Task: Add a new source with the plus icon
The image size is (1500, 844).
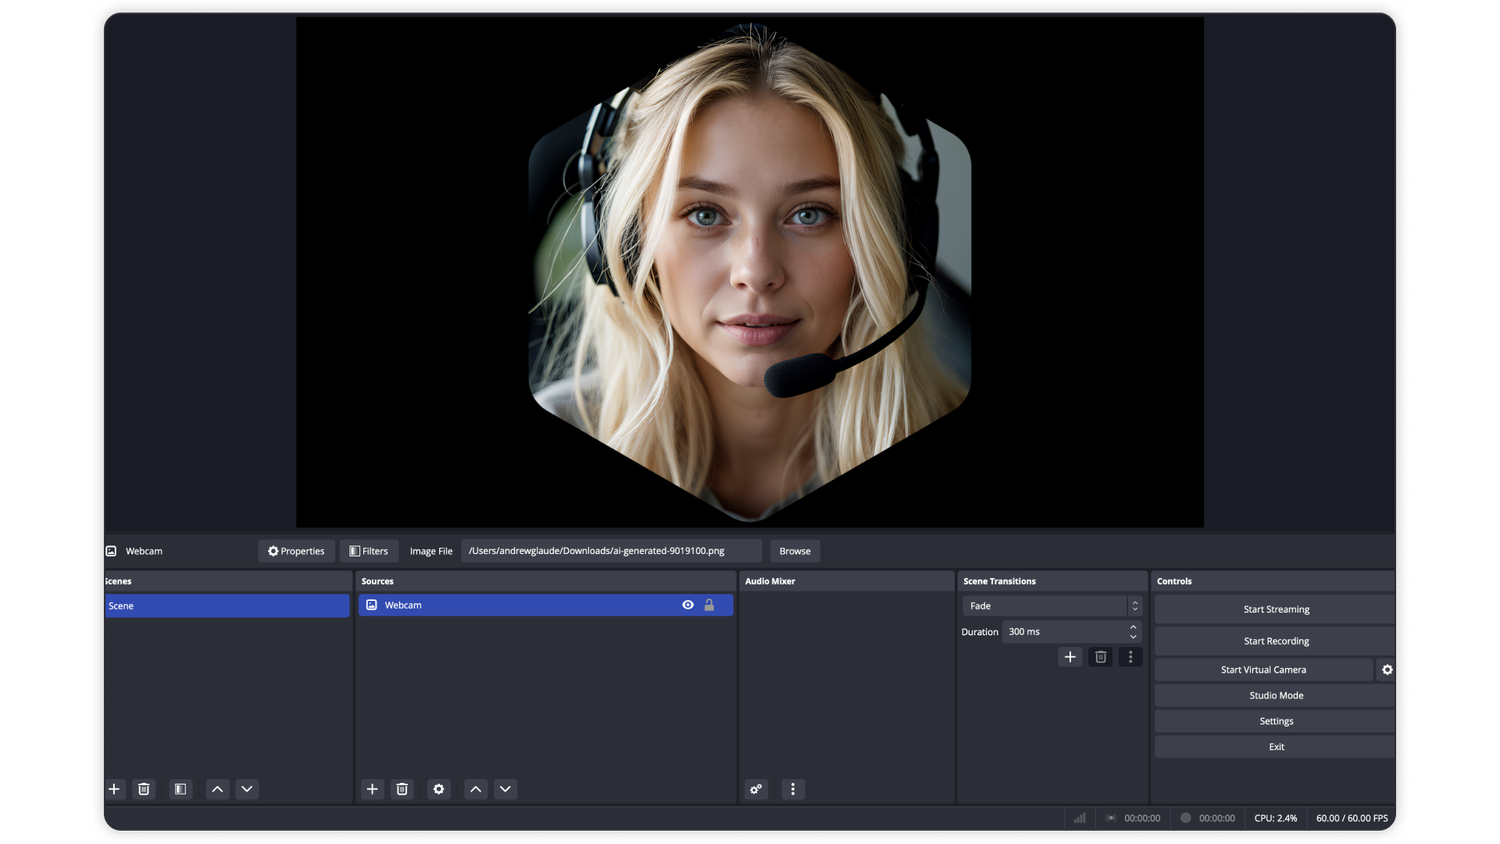Action: [372, 789]
